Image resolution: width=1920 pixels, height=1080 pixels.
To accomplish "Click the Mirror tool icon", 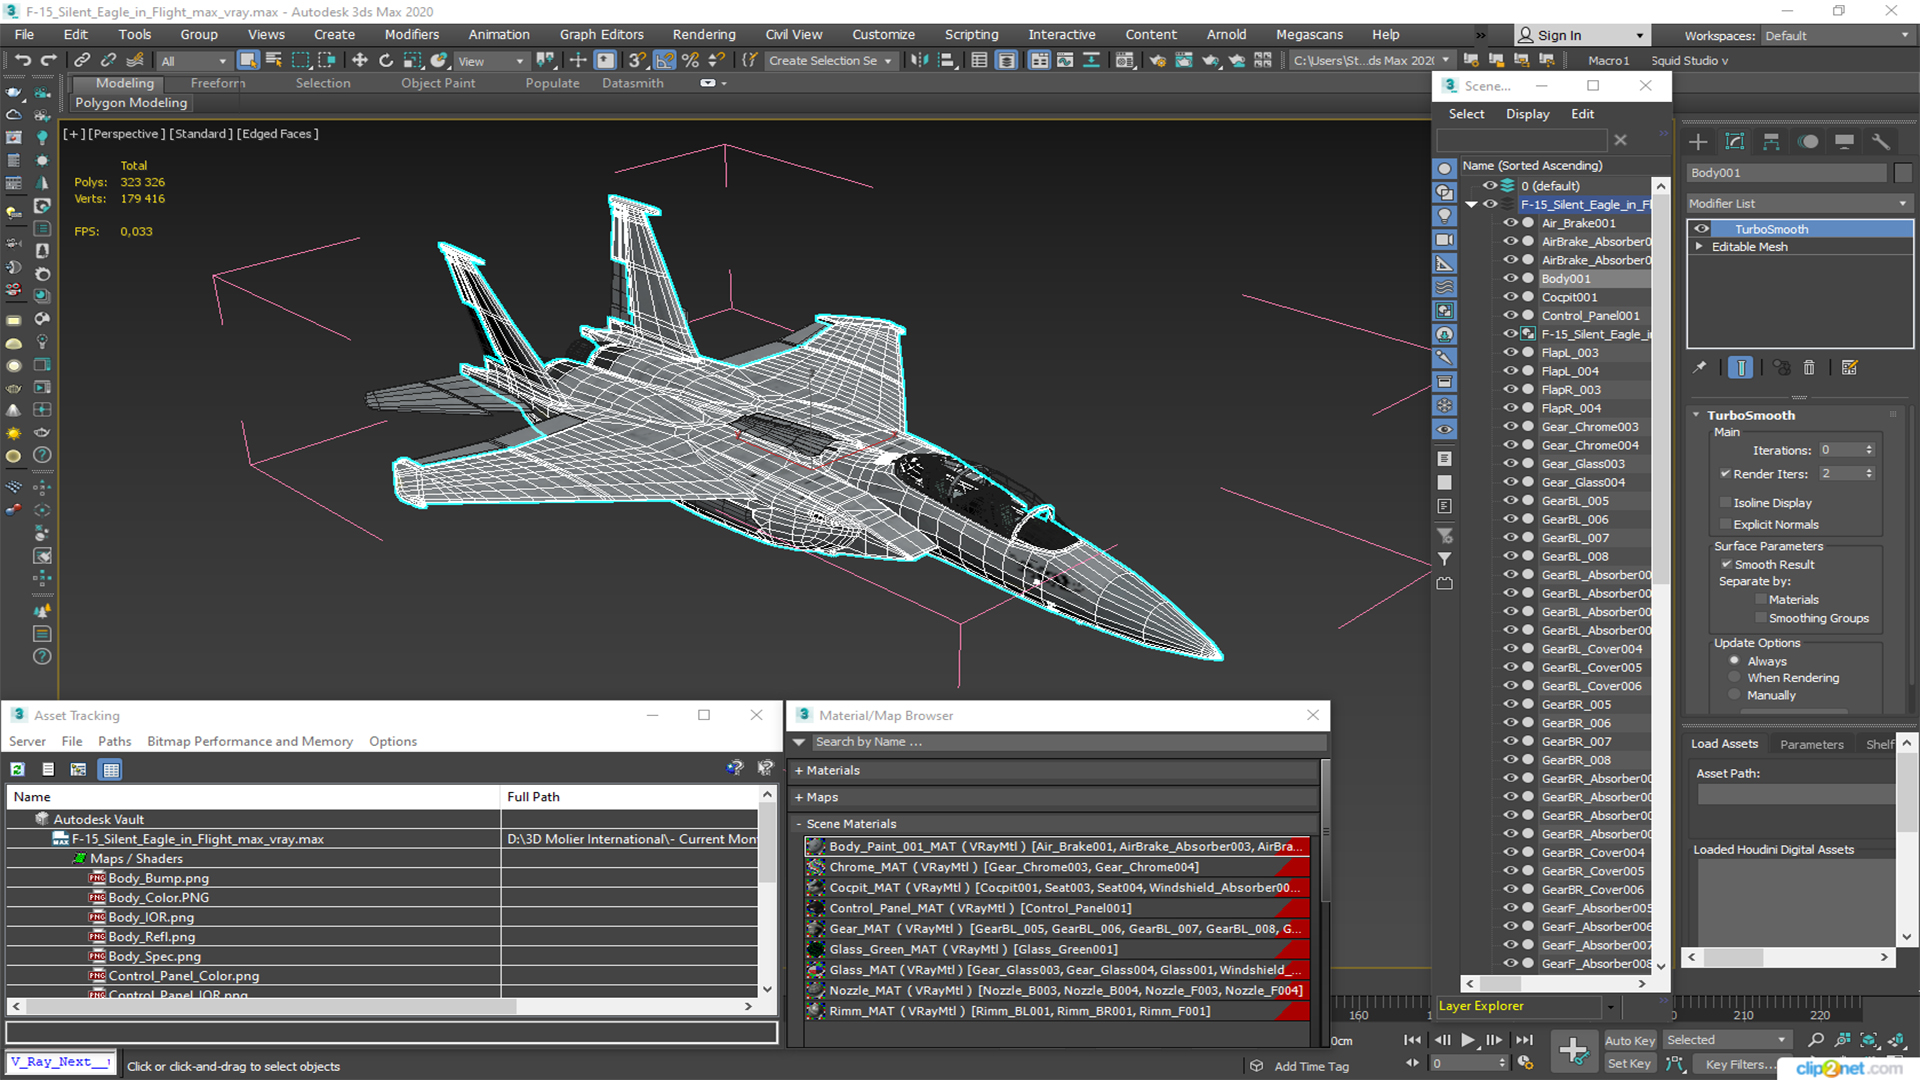I will coord(919,60).
